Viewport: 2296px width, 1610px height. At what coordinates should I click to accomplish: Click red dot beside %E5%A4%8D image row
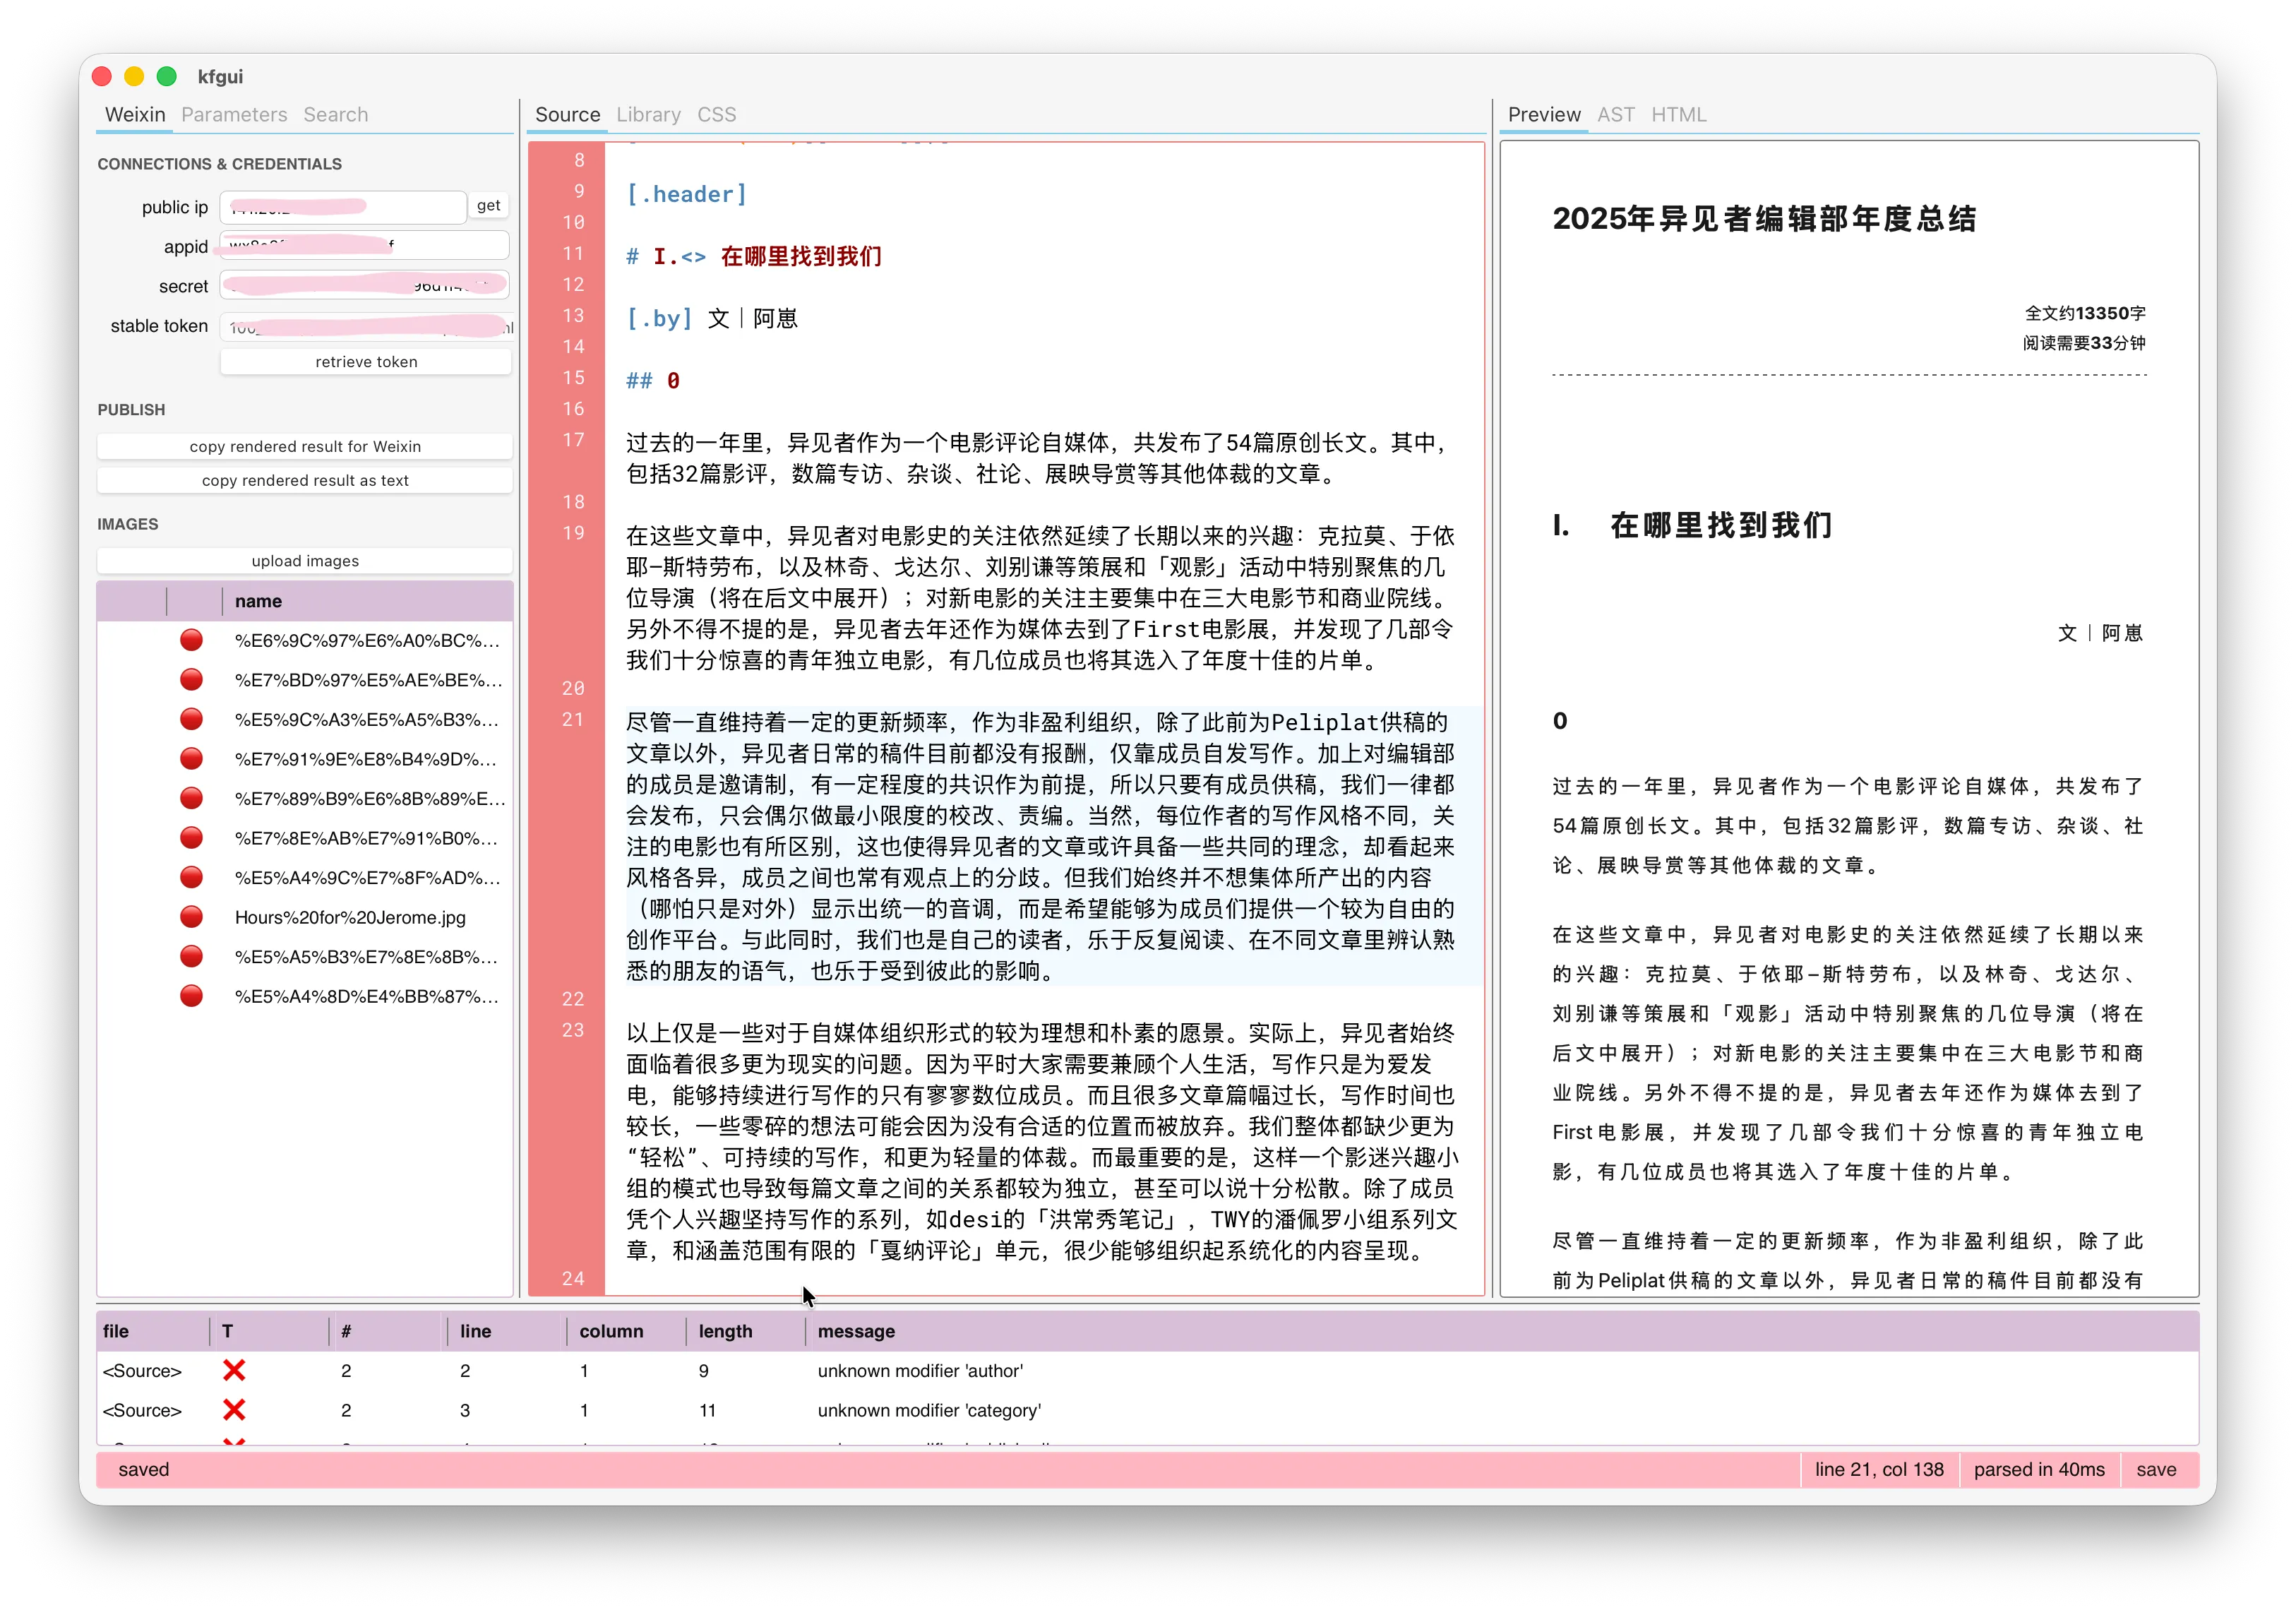[191, 996]
